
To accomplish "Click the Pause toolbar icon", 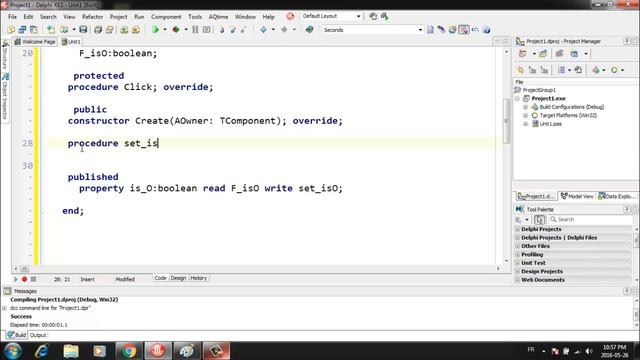I will click(195, 29).
